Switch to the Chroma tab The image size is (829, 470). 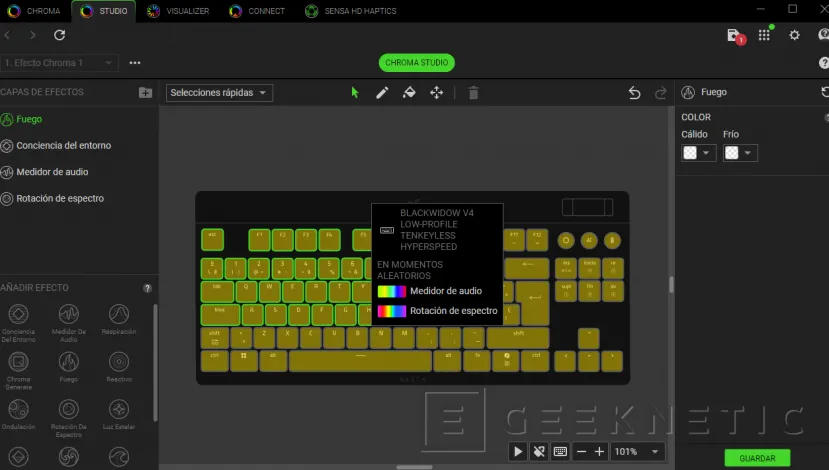point(34,11)
